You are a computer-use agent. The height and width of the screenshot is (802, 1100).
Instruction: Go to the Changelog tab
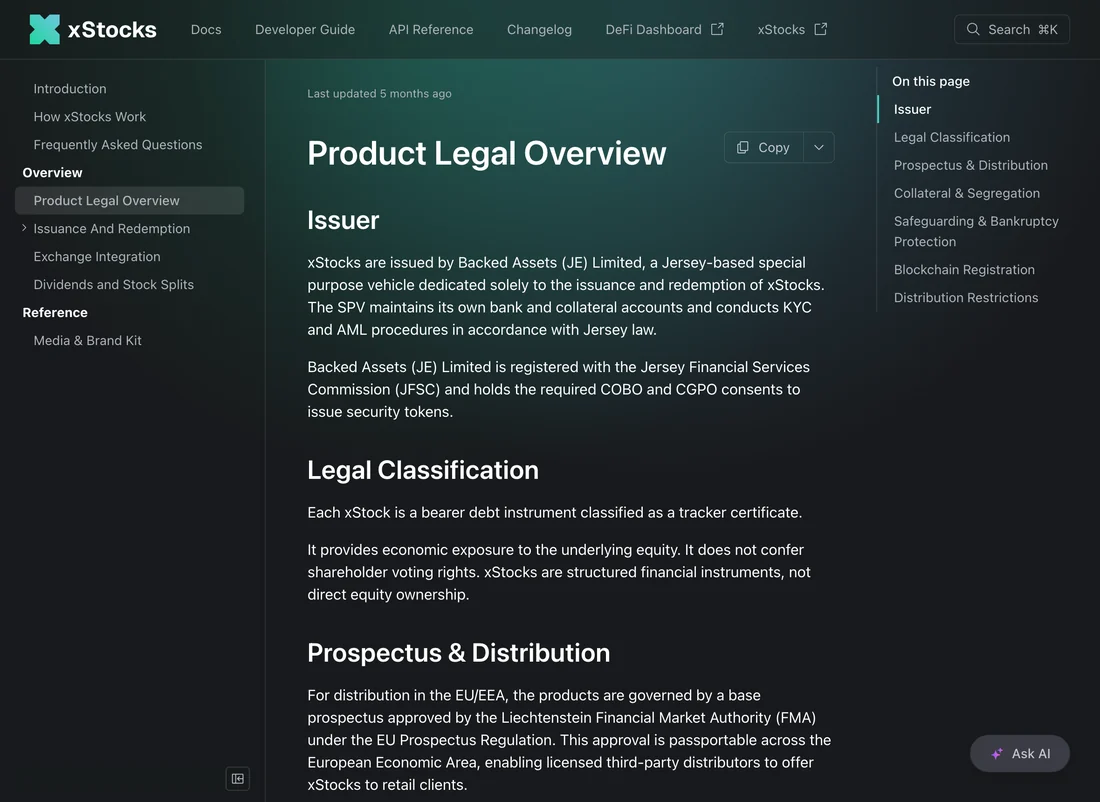[539, 29]
